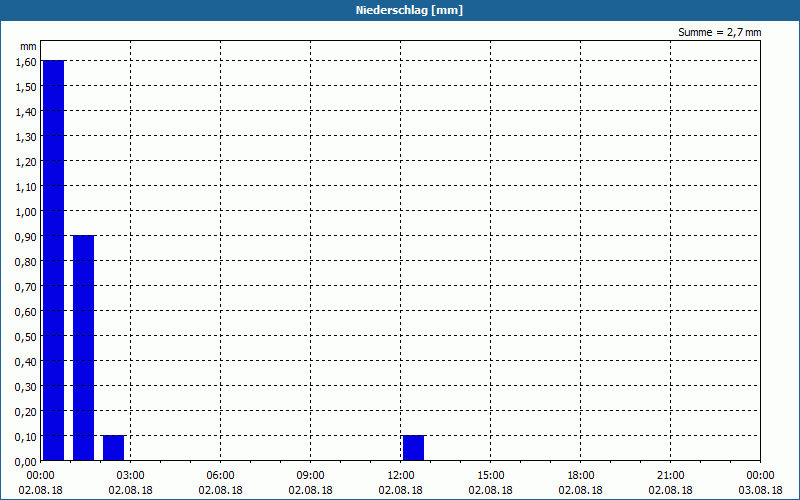Viewport: 800px width, 500px height.
Task: Click the 00:00 03.08.18 end axis label
Action: 760,483
